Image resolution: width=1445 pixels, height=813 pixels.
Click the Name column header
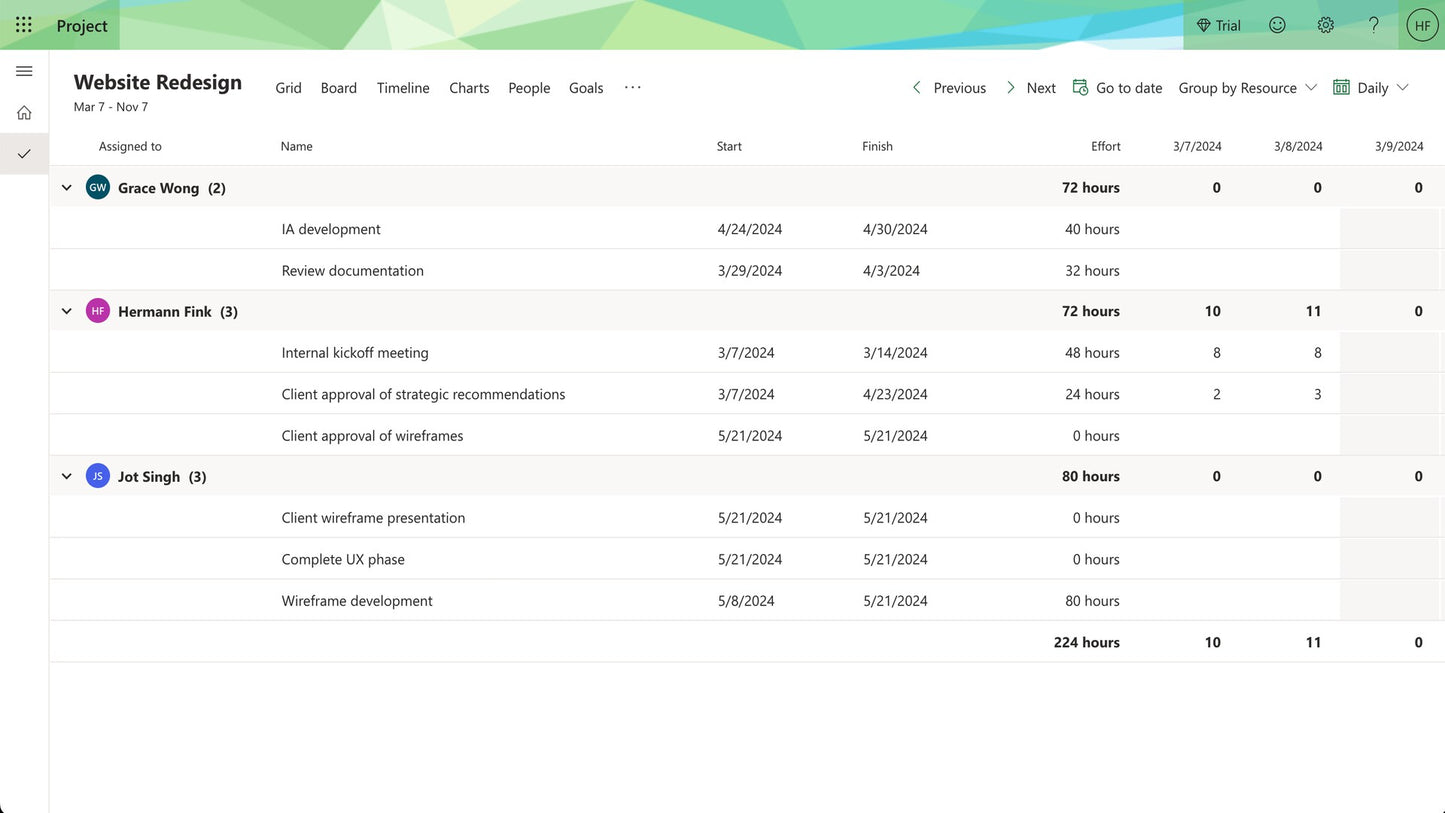pyautogui.click(x=297, y=146)
